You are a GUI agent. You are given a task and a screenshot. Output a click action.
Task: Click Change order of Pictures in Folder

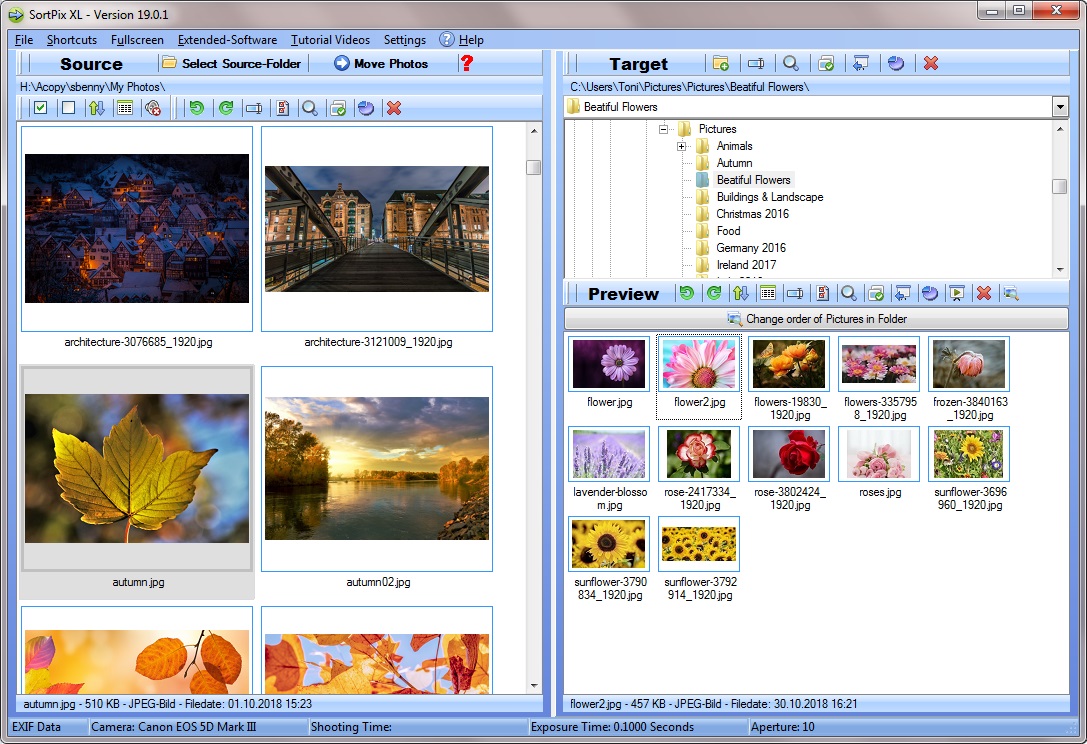pos(816,319)
